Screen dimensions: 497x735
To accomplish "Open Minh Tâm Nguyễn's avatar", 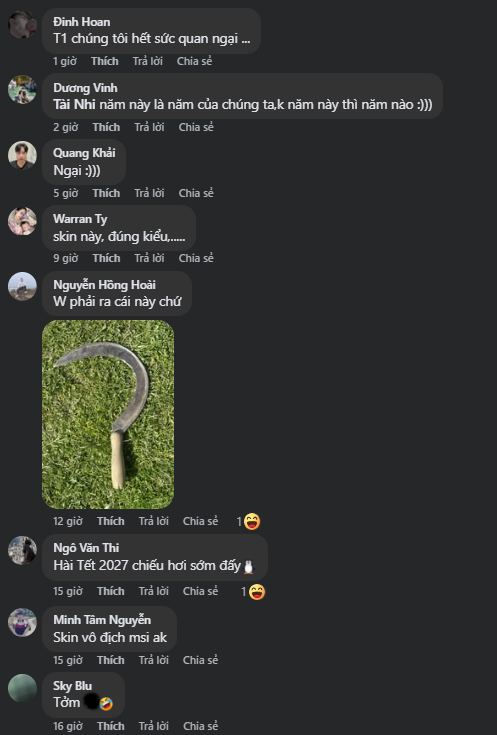I will tap(22, 622).
